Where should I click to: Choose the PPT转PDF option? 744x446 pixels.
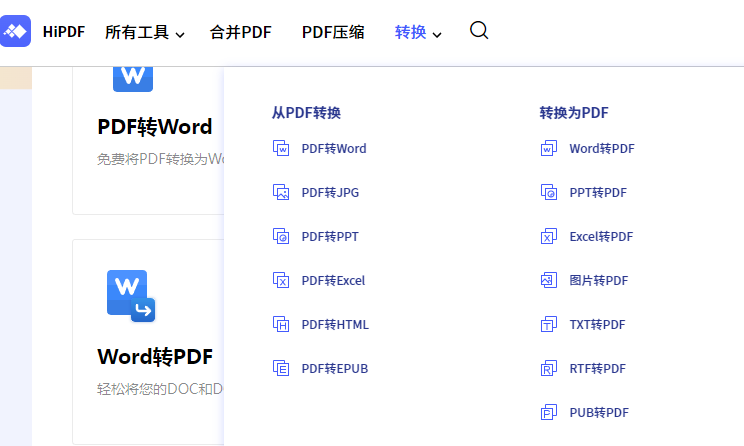point(598,193)
